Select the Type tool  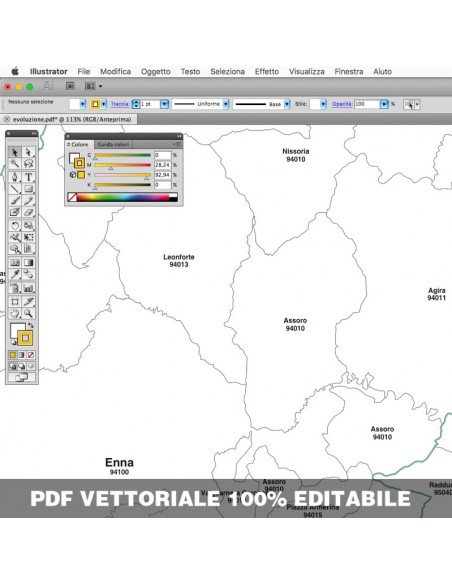(x=28, y=177)
